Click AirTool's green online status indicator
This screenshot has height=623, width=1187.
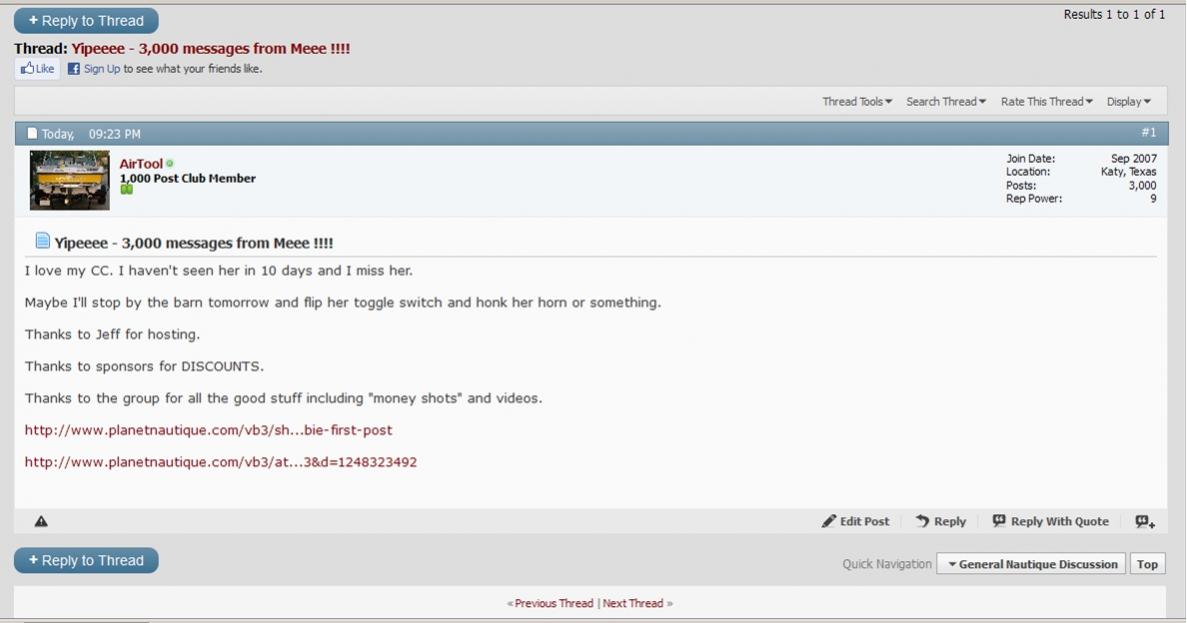coord(170,164)
